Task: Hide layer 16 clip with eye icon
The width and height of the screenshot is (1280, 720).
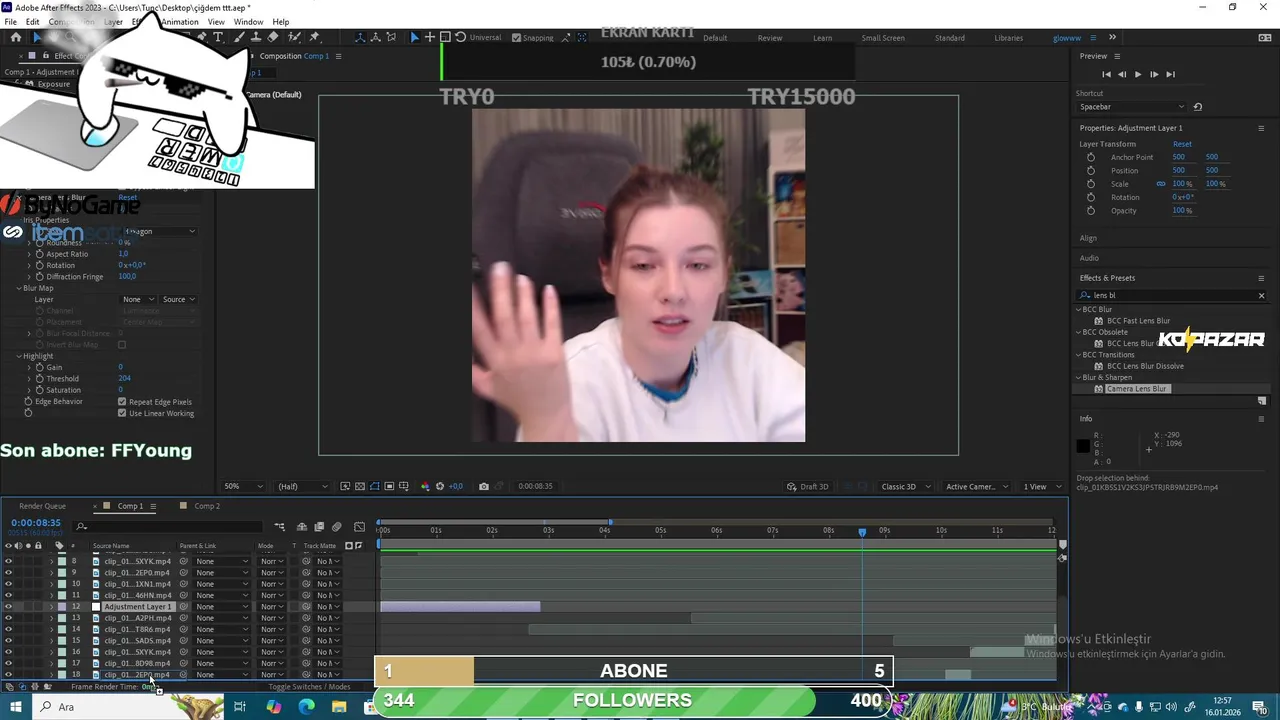Action: tap(8, 652)
